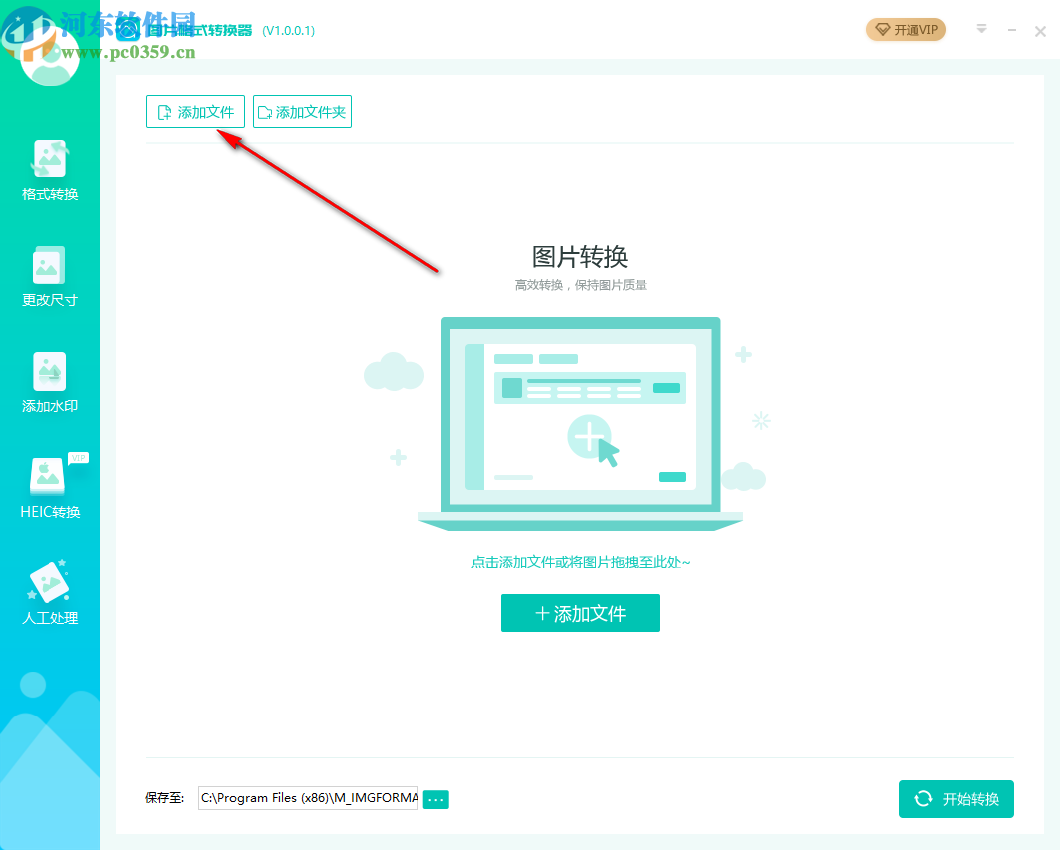Click the 开通VIP button at the top right
The image size is (1060, 850).
(905, 30)
